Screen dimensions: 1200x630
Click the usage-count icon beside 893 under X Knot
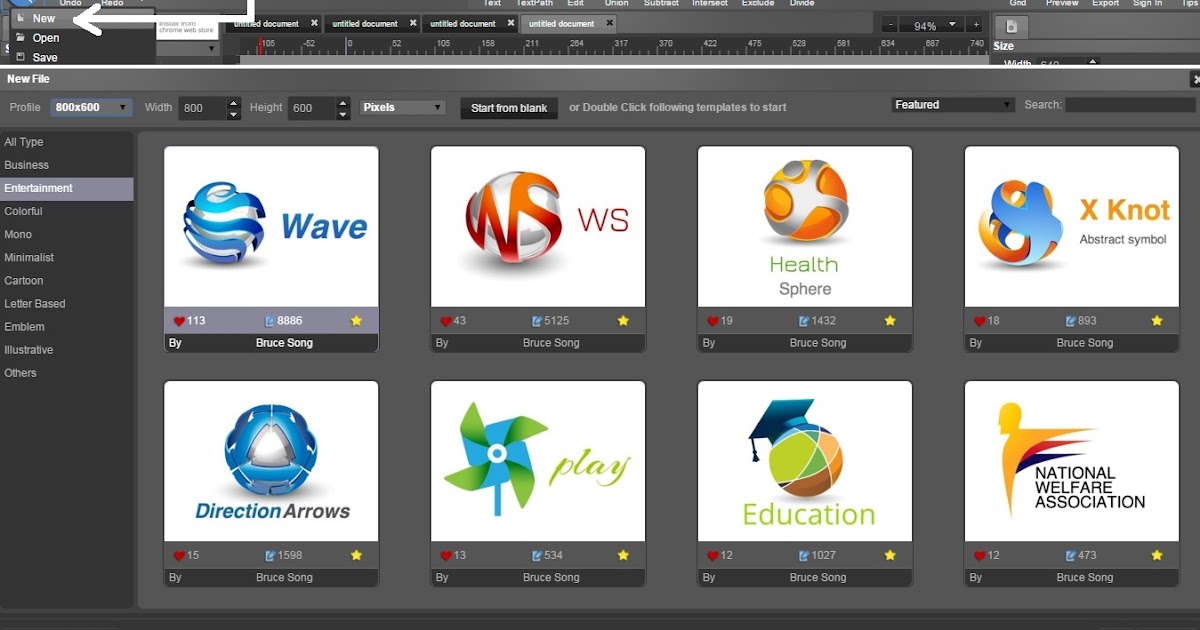pyautogui.click(x=1071, y=321)
